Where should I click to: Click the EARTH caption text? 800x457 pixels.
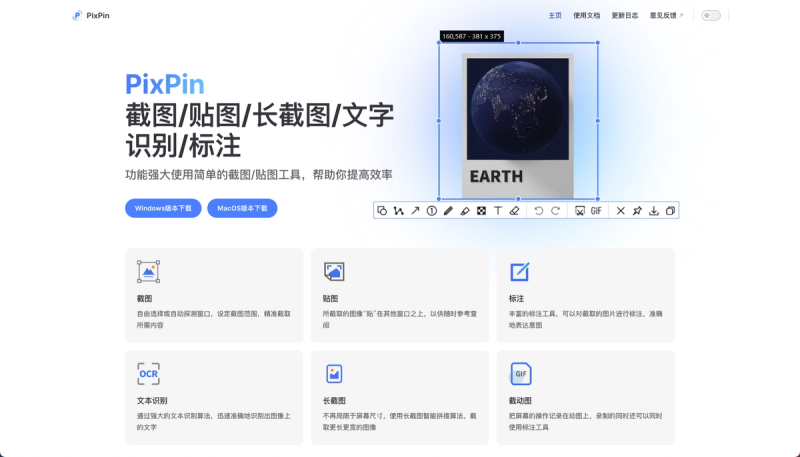click(x=496, y=176)
